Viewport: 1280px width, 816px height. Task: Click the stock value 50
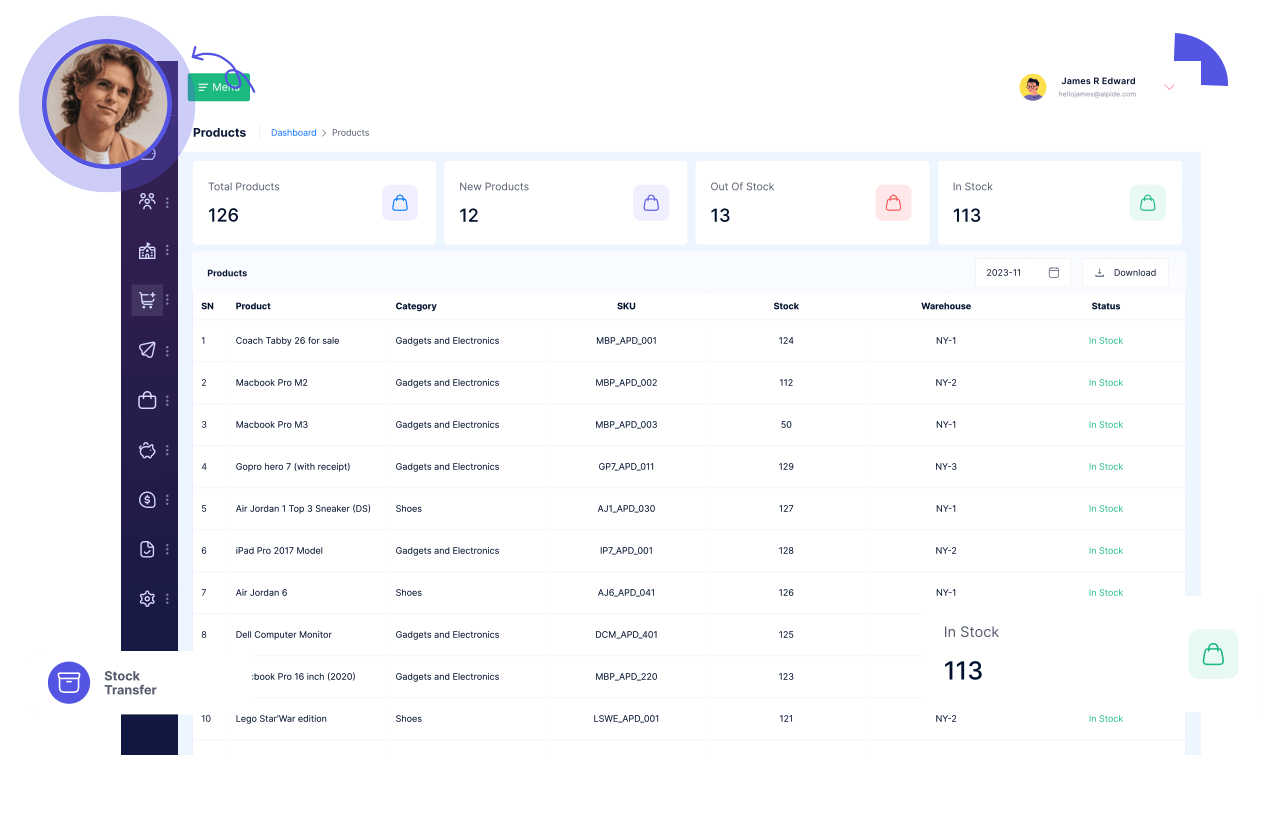786,425
